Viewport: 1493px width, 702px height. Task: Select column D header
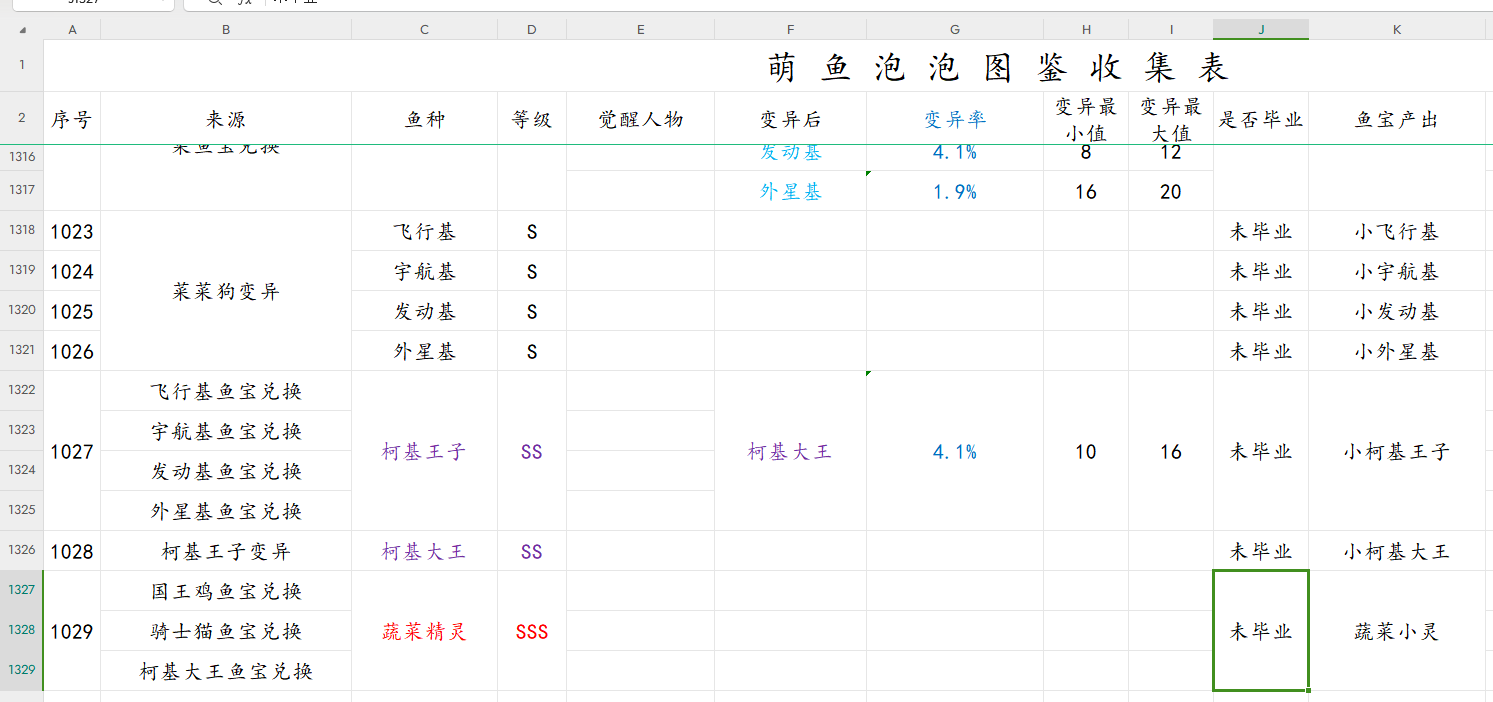pos(532,30)
